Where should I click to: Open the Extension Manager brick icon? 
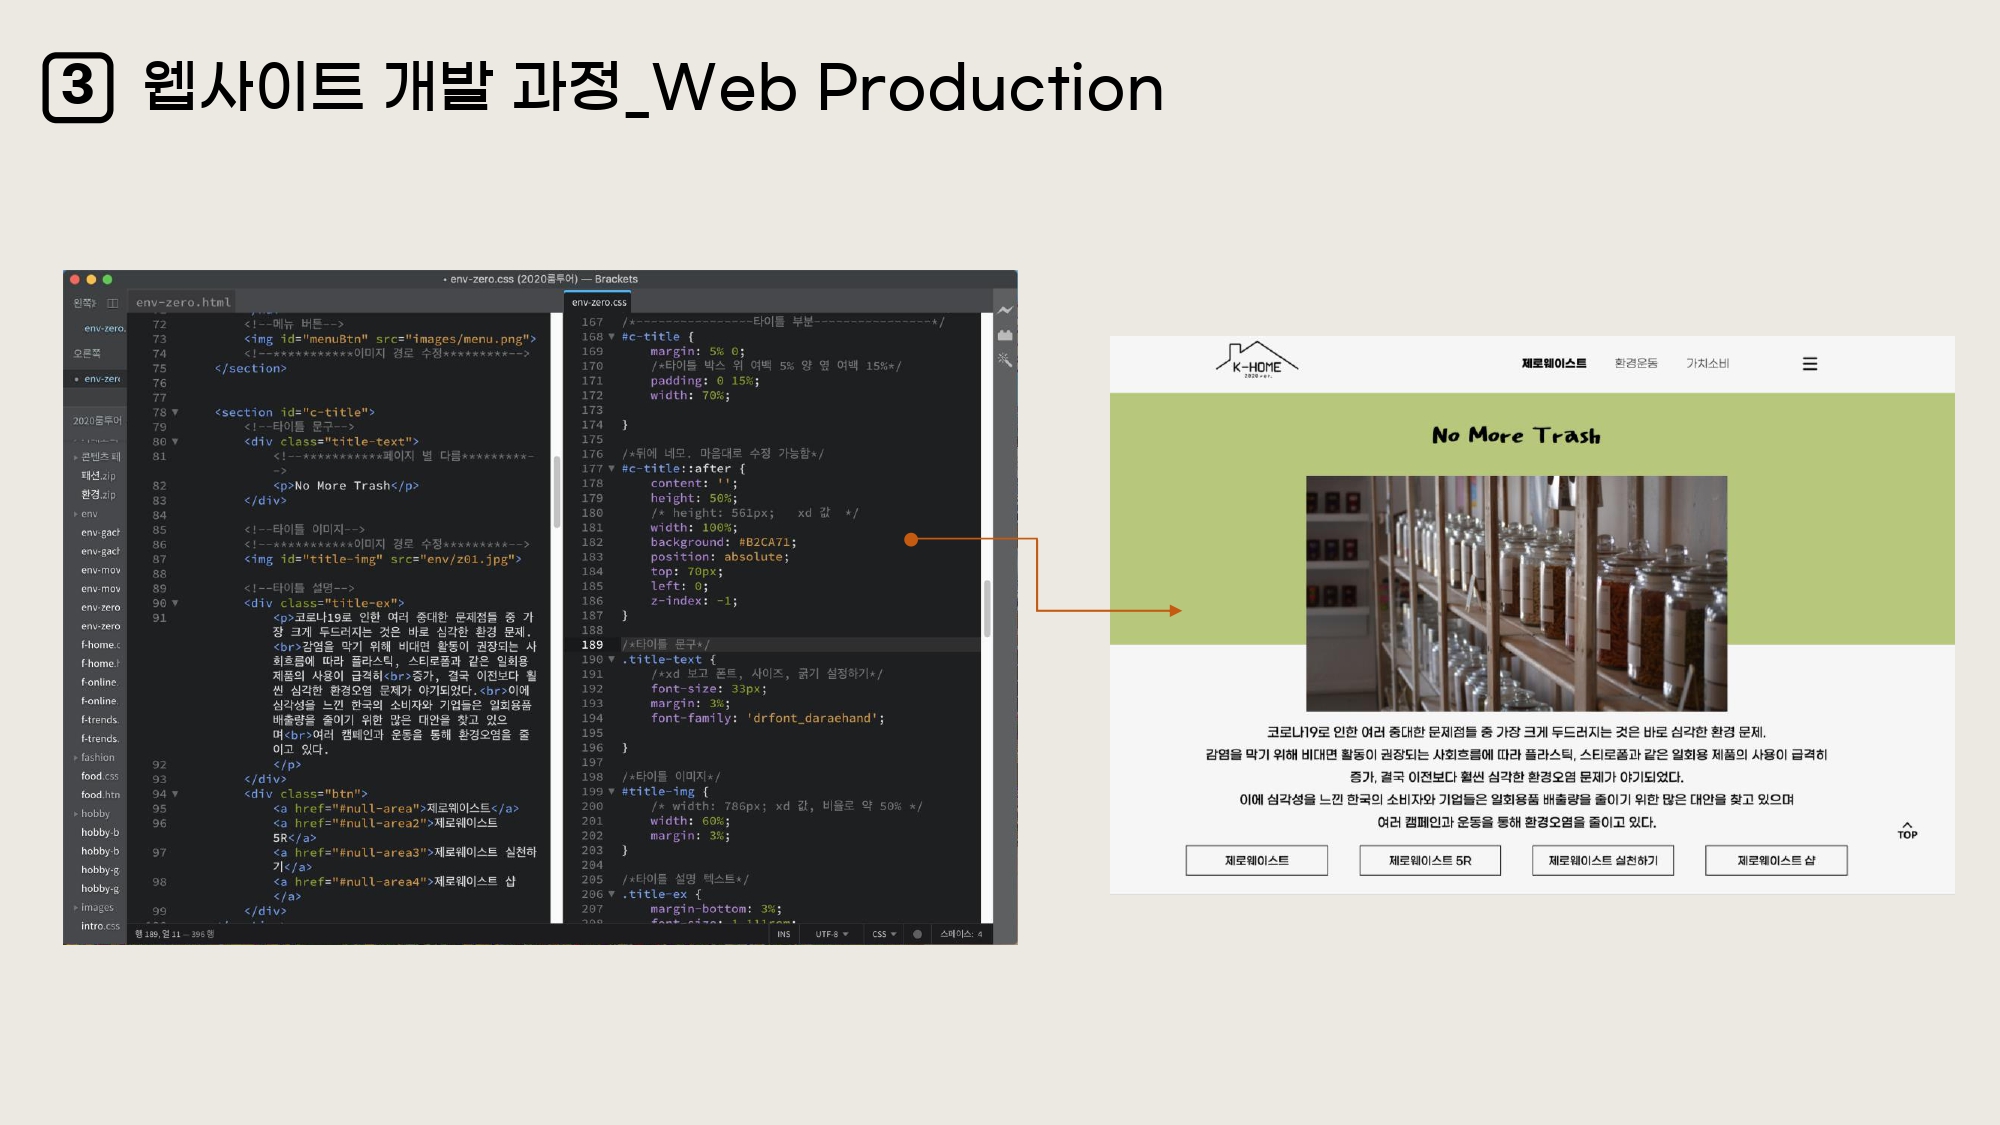point(1005,335)
